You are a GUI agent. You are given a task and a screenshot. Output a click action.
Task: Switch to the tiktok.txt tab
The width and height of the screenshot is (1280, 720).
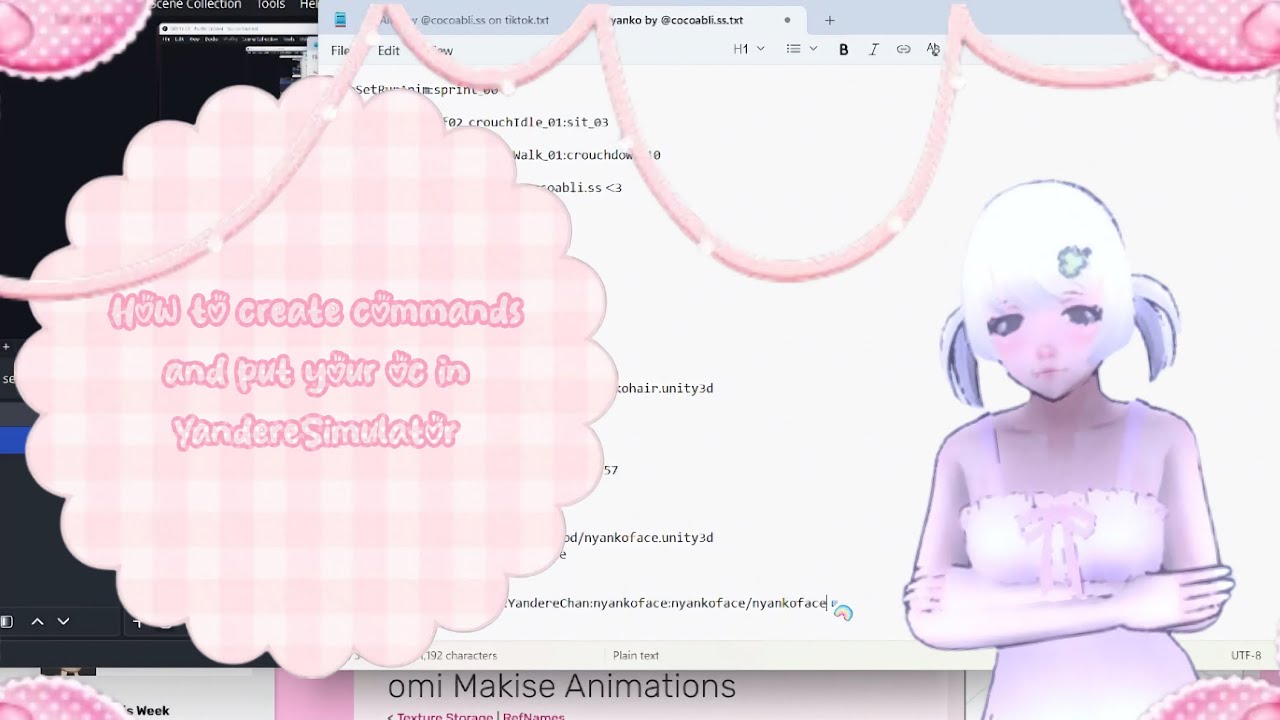[464, 20]
